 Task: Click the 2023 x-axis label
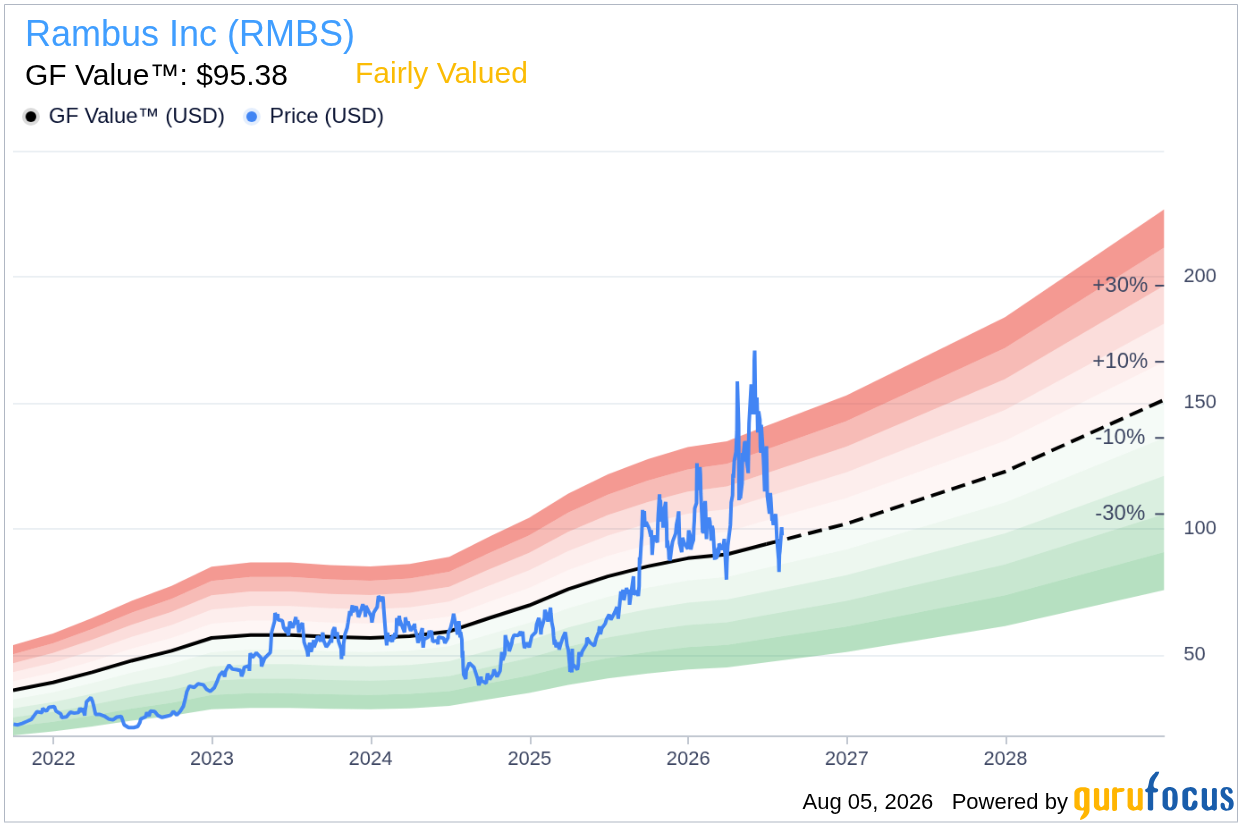(212, 758)
